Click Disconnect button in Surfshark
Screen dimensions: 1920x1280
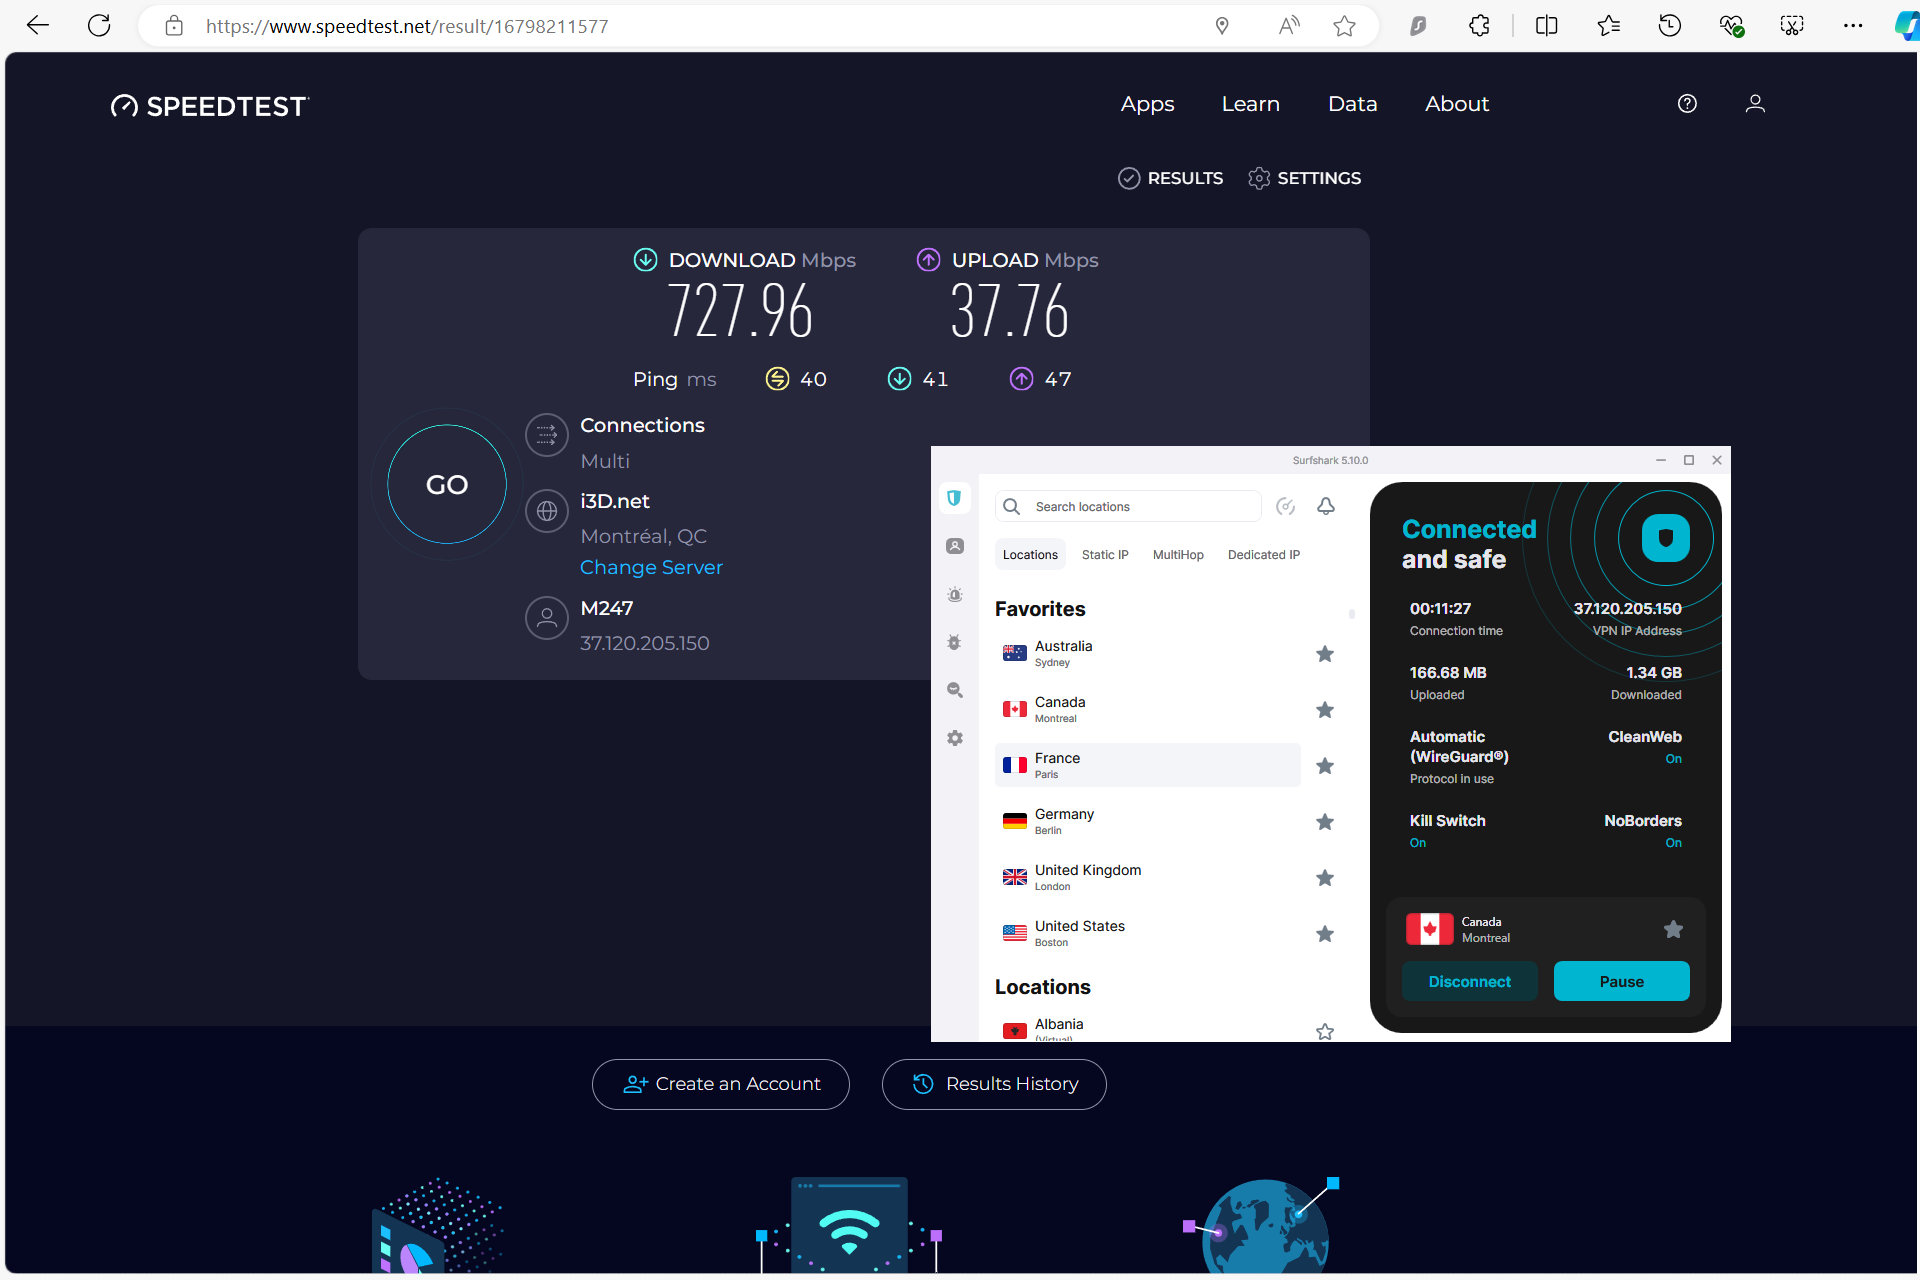coord(1469,981)
